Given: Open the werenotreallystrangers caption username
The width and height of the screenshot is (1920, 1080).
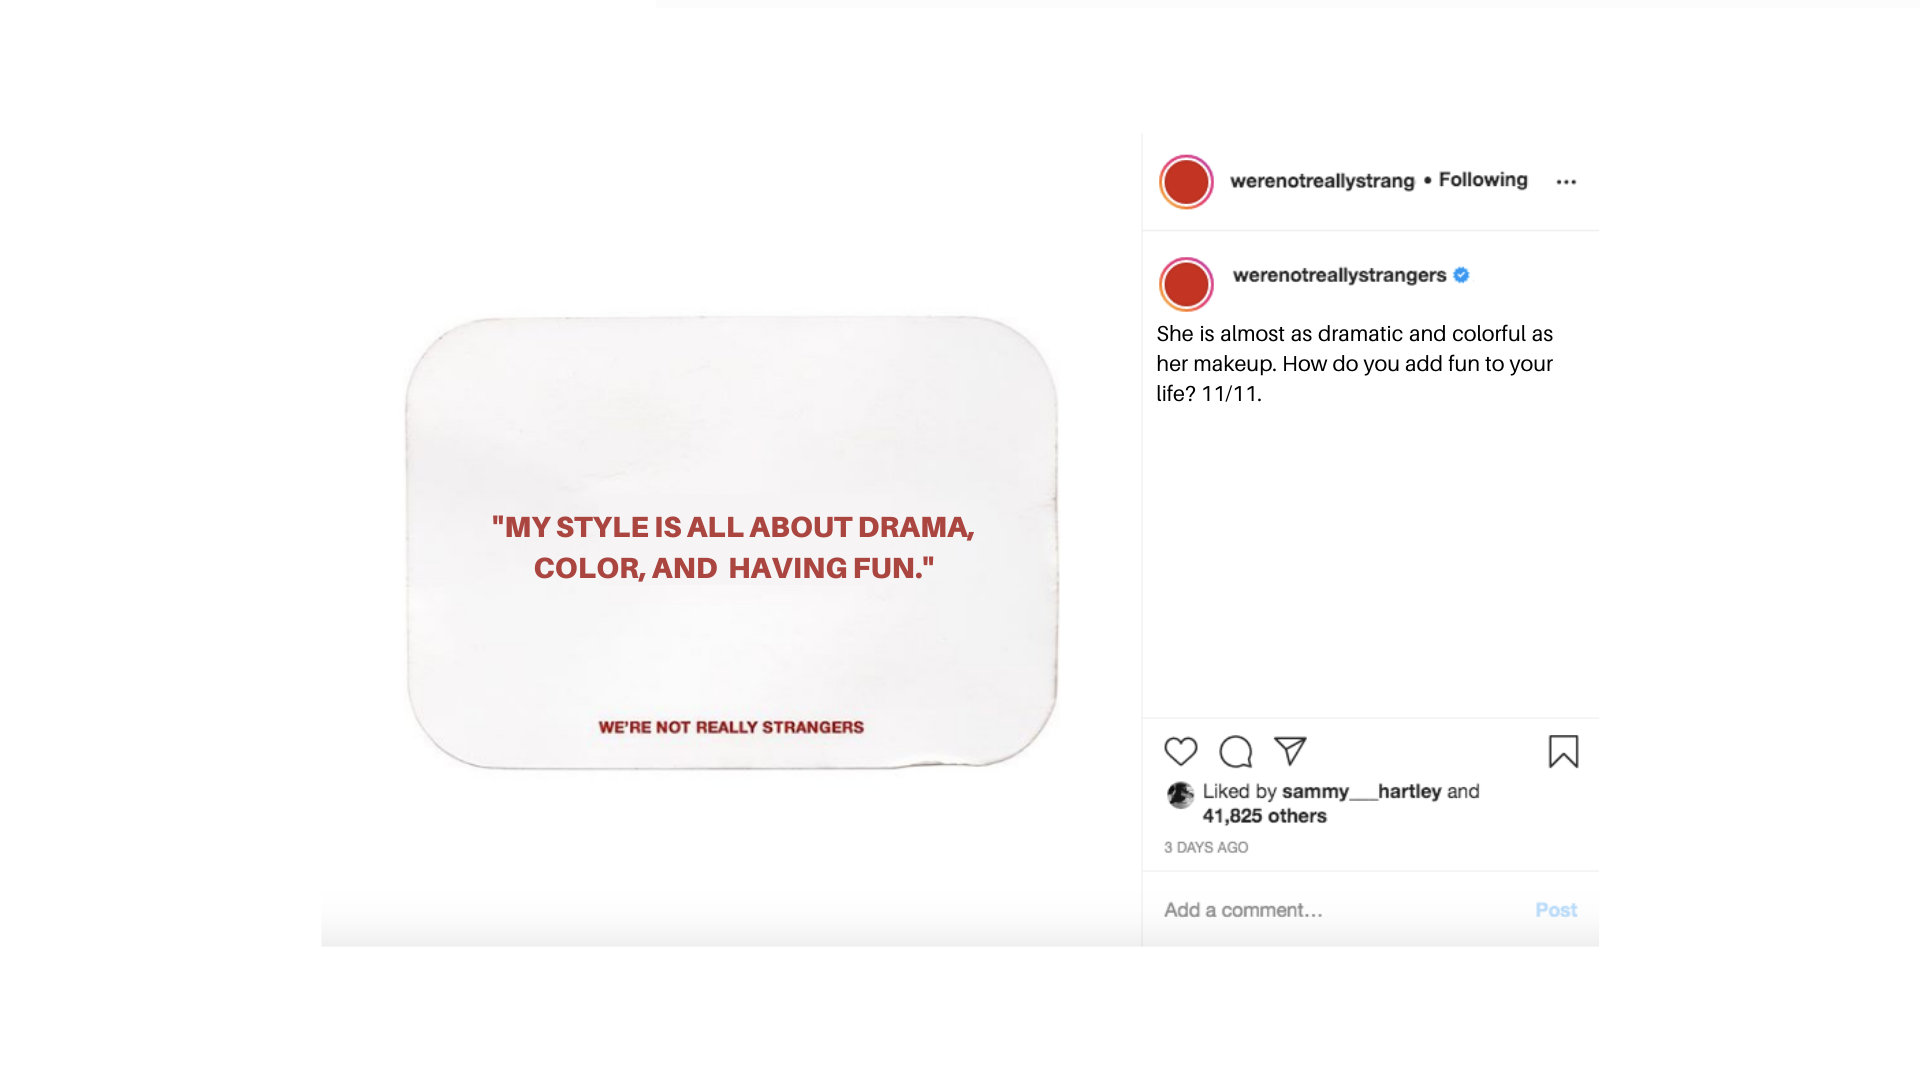Looking at the screenshot, I should tap(1339, 275).
